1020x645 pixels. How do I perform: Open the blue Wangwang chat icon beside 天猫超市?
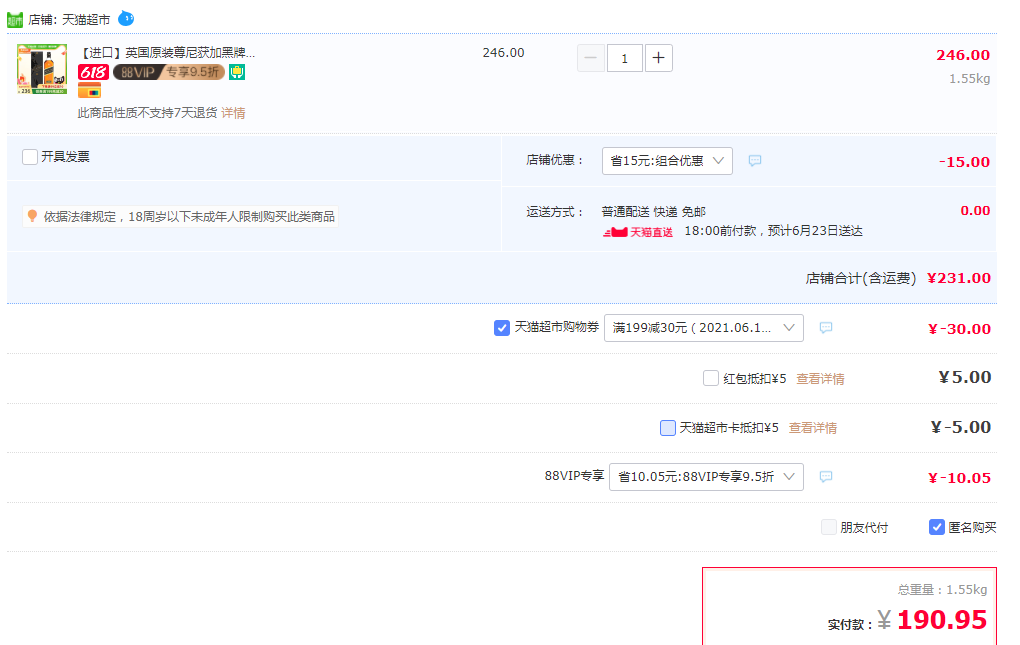coord(126,19)
